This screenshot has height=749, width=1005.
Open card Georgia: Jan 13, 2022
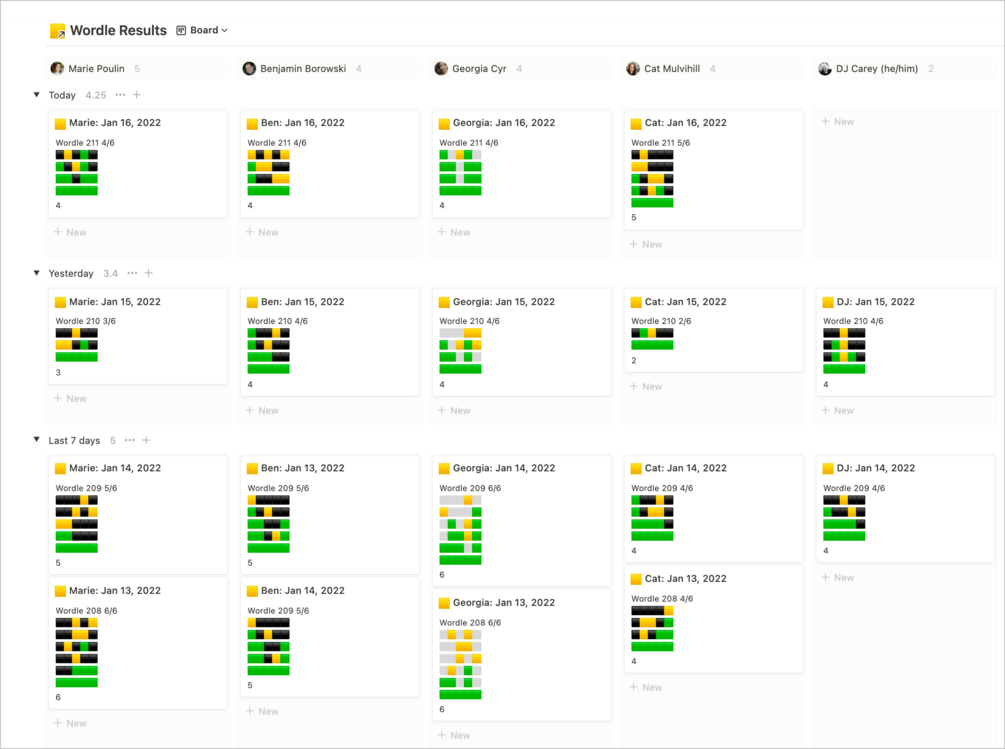[x=522, y=655]
